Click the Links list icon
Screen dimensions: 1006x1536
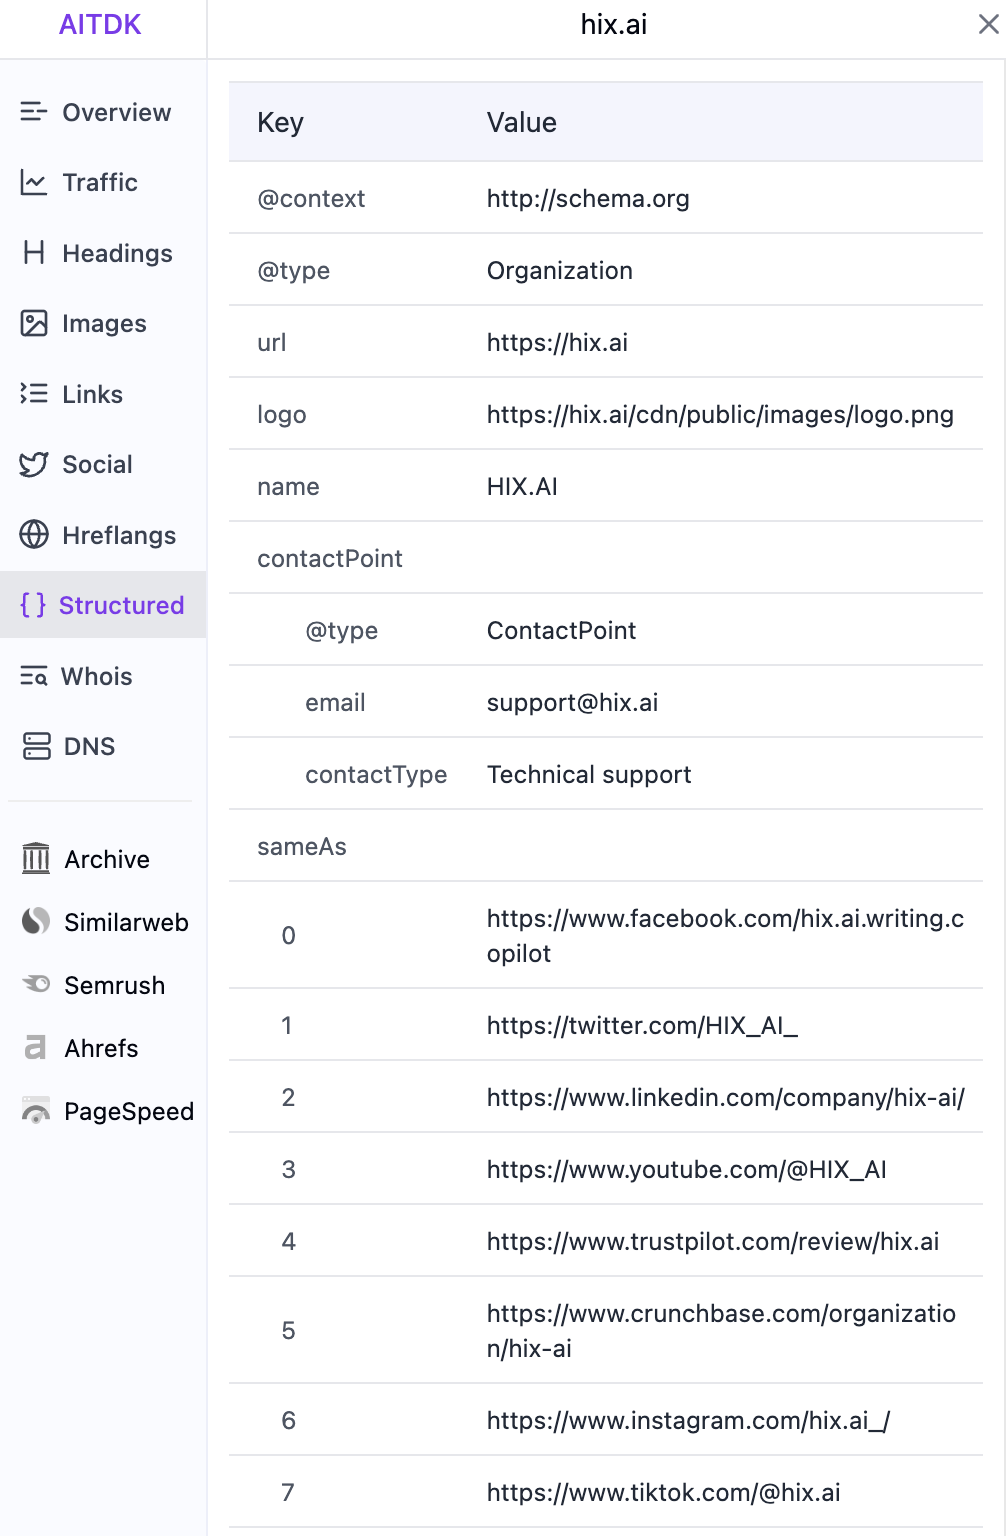(34, 394)
